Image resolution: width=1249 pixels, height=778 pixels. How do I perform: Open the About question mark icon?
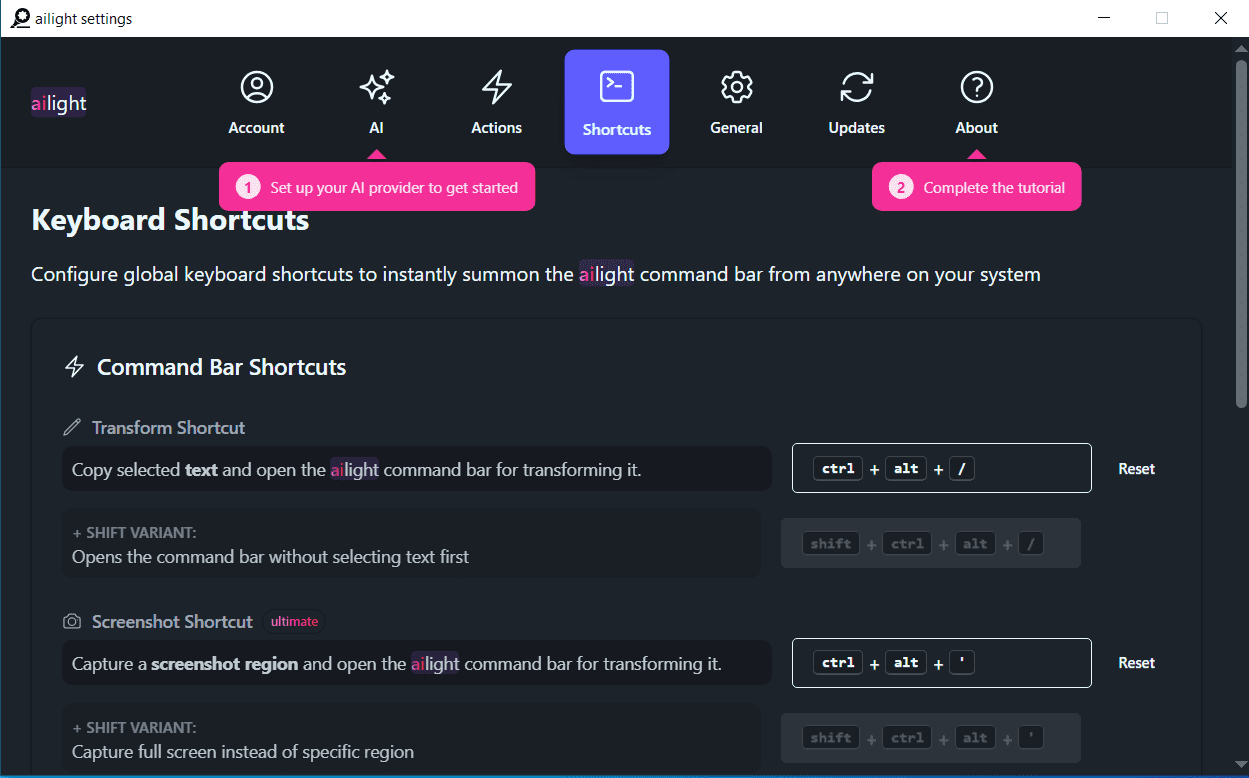click(977, 87)
